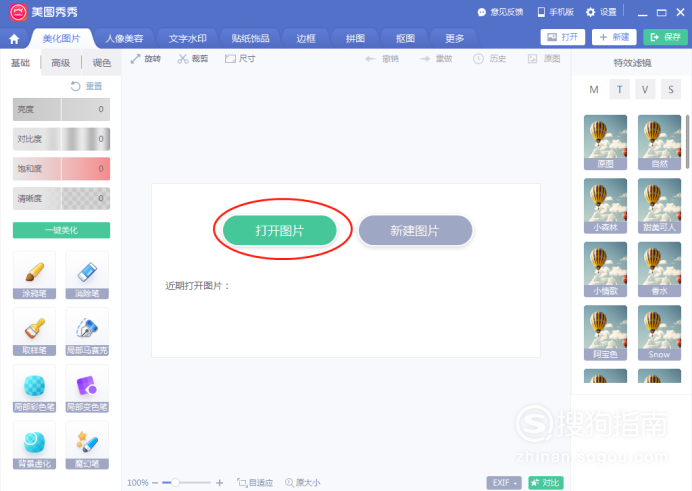Click the zoom in plus icon

[x=219, y=483]
